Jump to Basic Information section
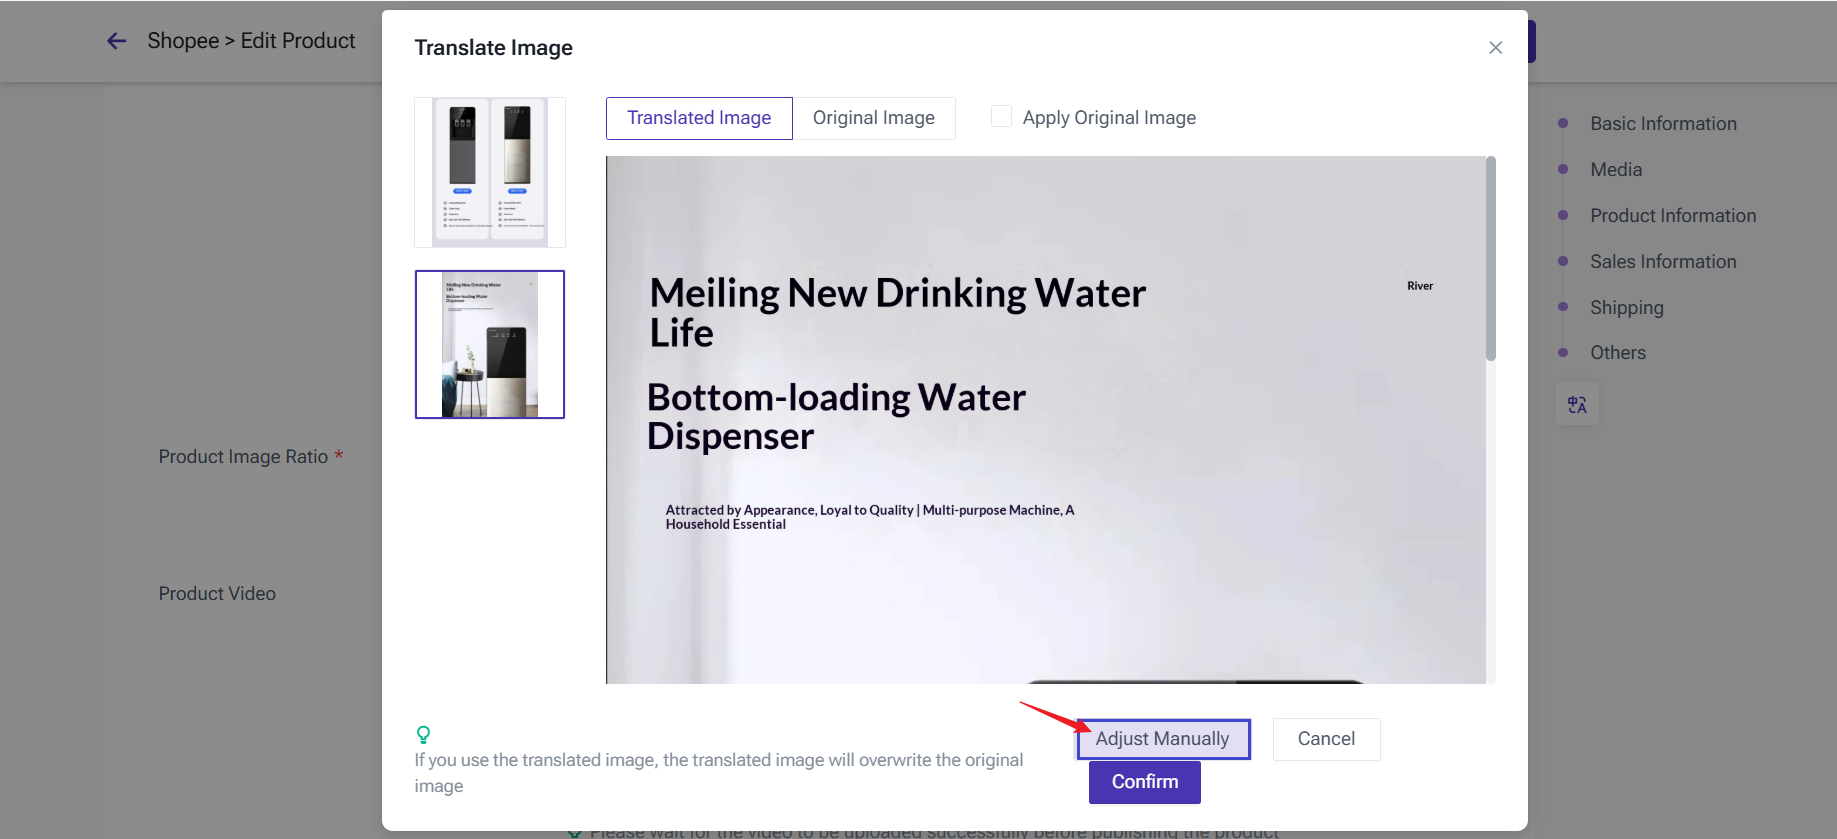This screenshot has width=1837, height=839. [x=1663, y=124]
